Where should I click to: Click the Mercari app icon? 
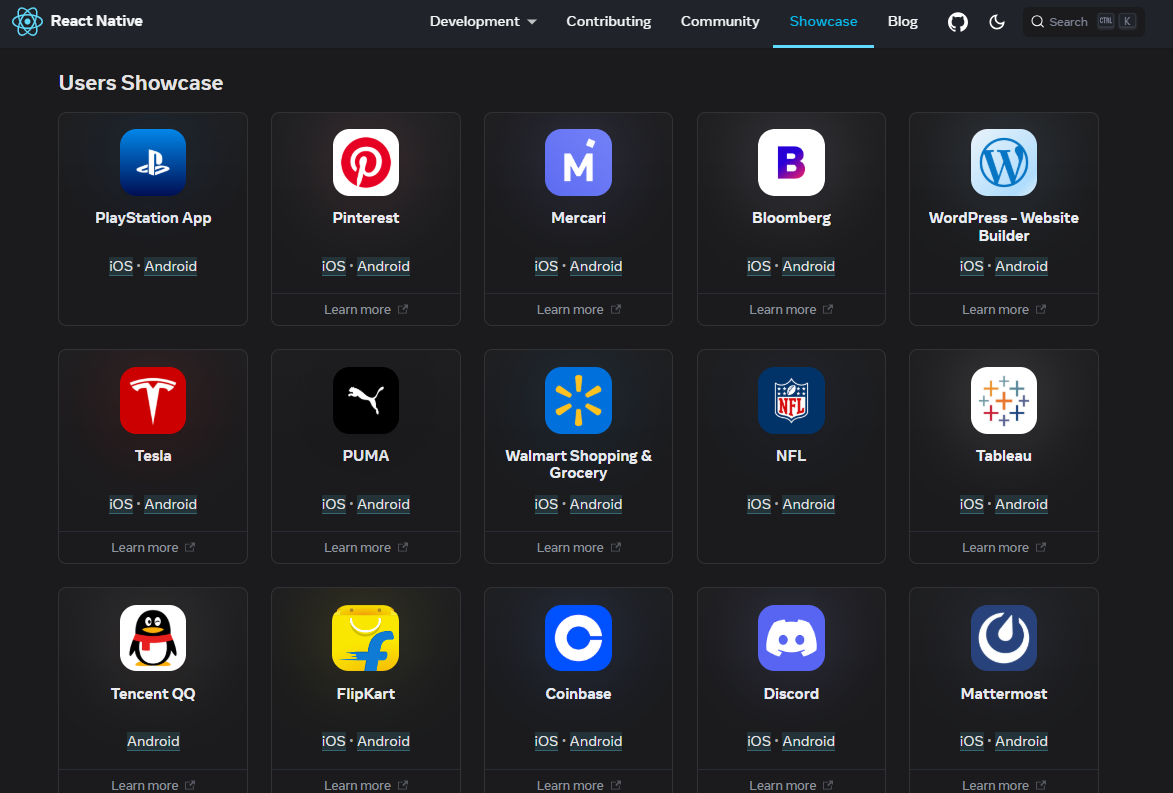[x=578, y=162]
